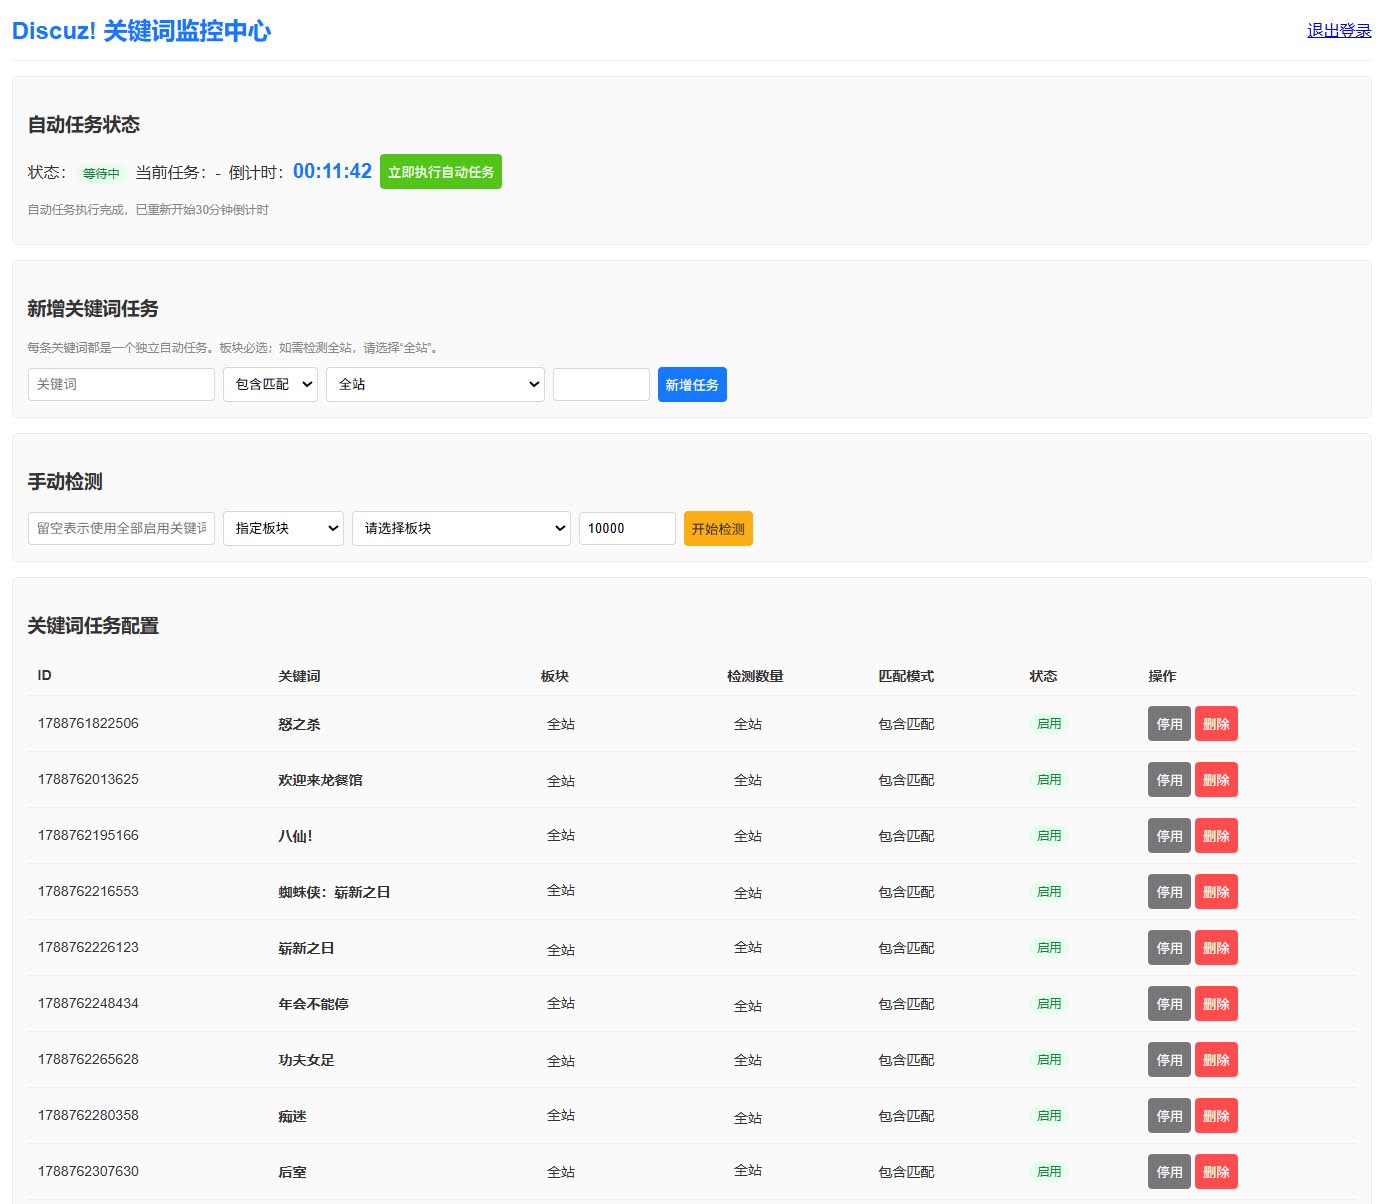Disable the 怒之杀 keyword via 停用
The image size is (1386, 1204).
click(1169, 724)
